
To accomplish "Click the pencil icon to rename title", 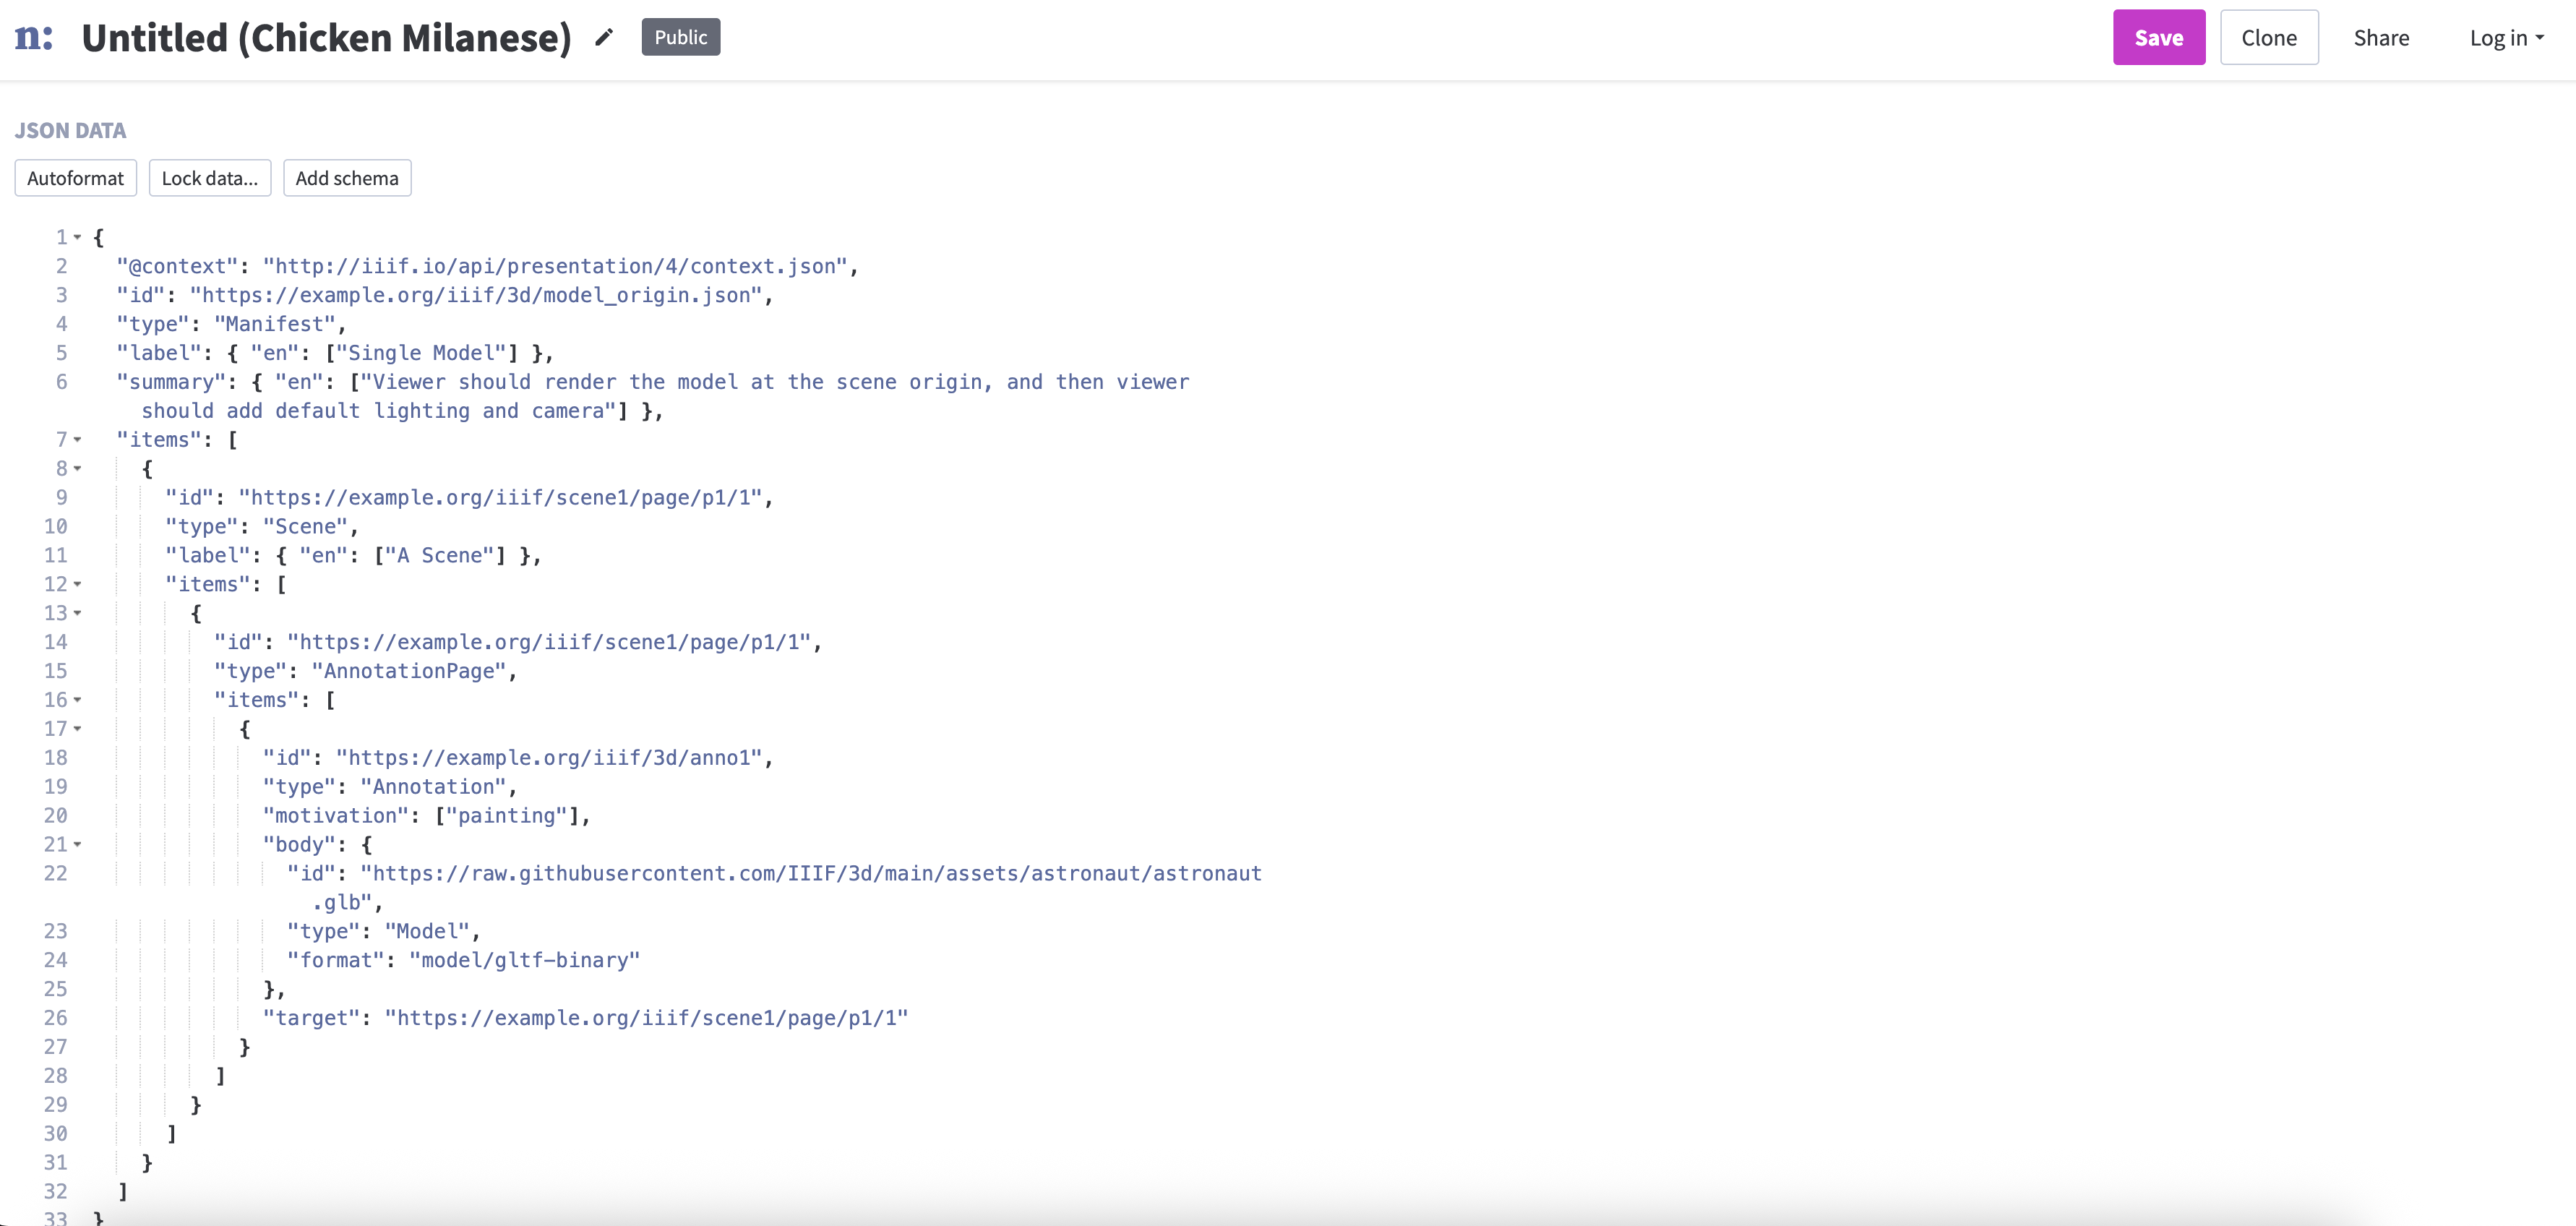I will coord(604,38).
